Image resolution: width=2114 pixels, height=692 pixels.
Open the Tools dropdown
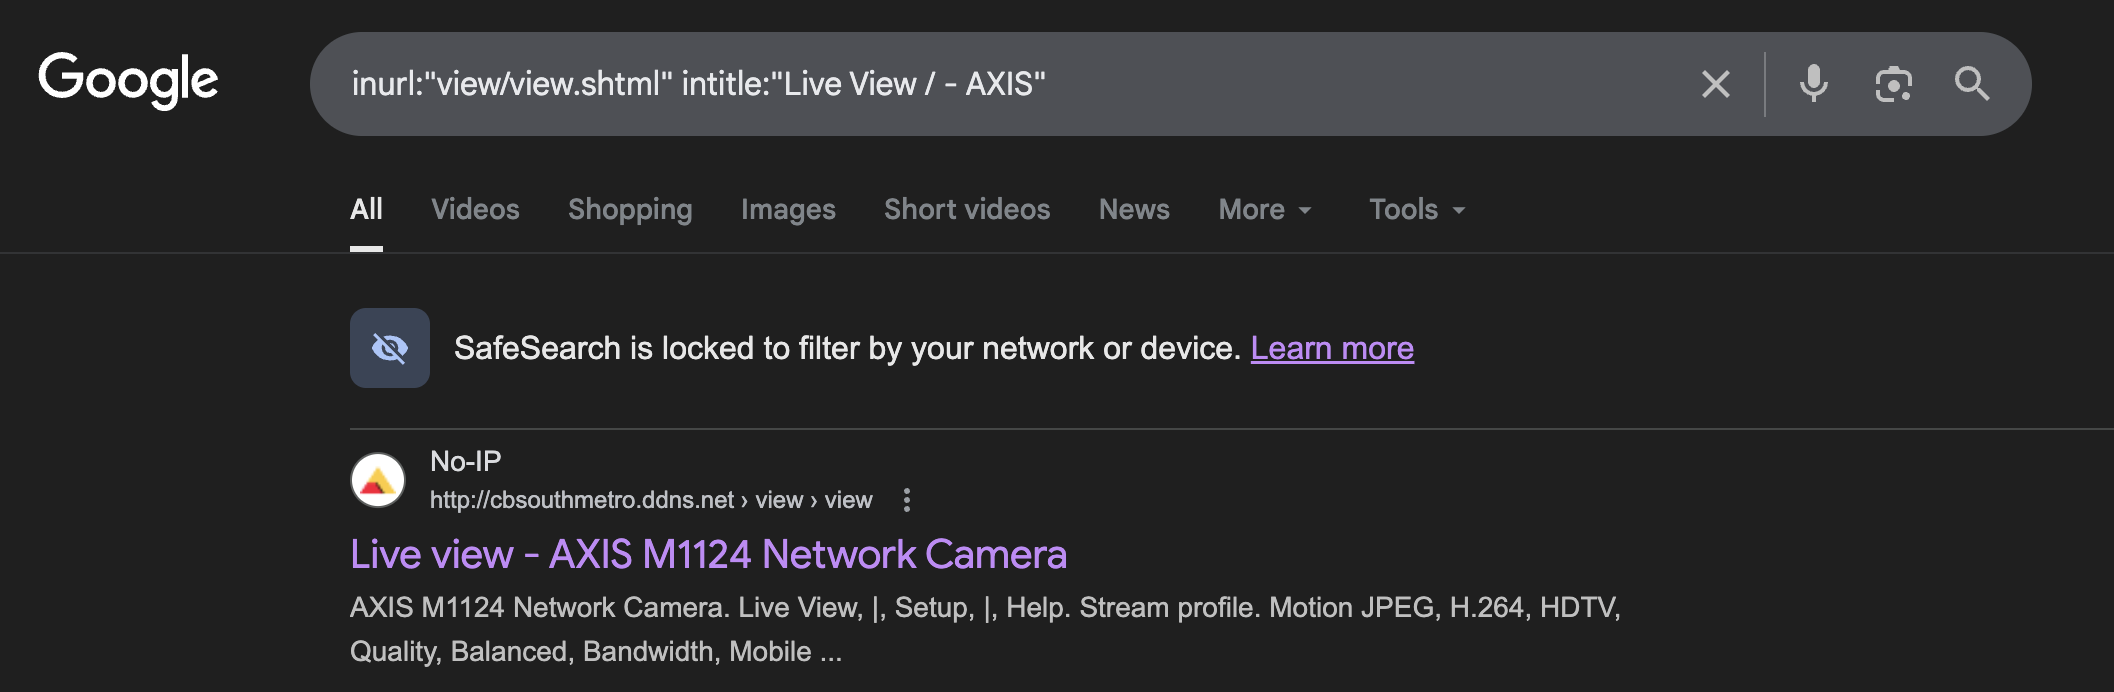[x=1416, y=209]
